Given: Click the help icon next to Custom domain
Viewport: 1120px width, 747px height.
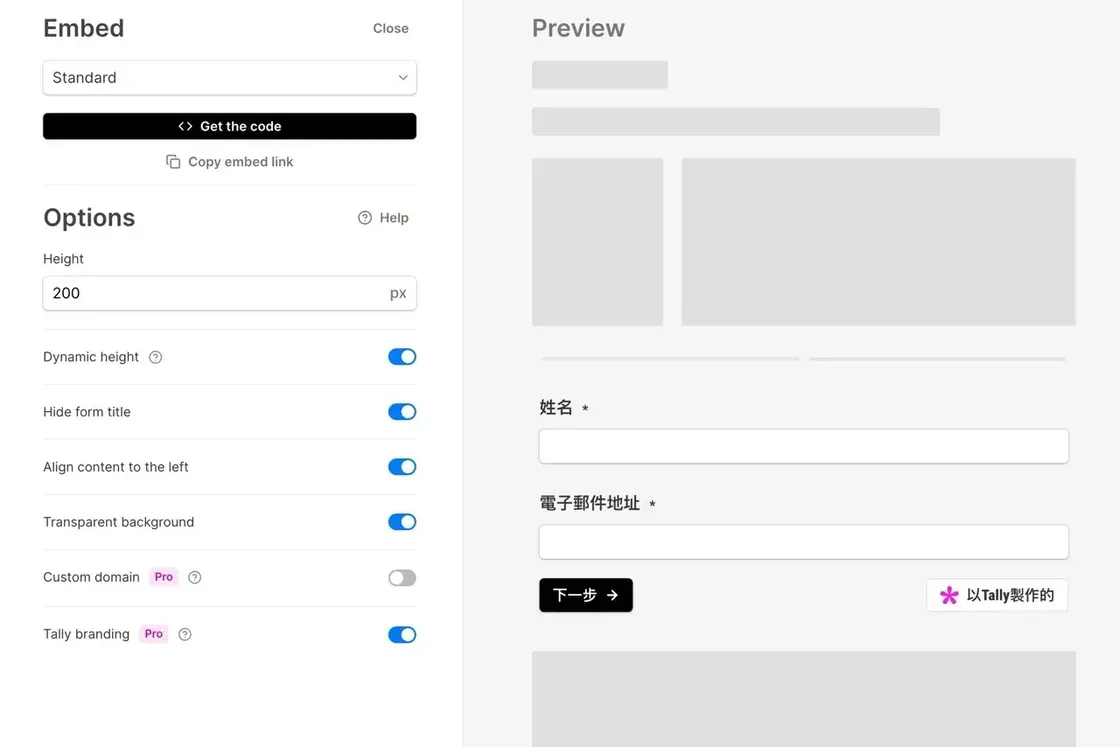Looking at the screenshot, I should [x=194, y=577].
